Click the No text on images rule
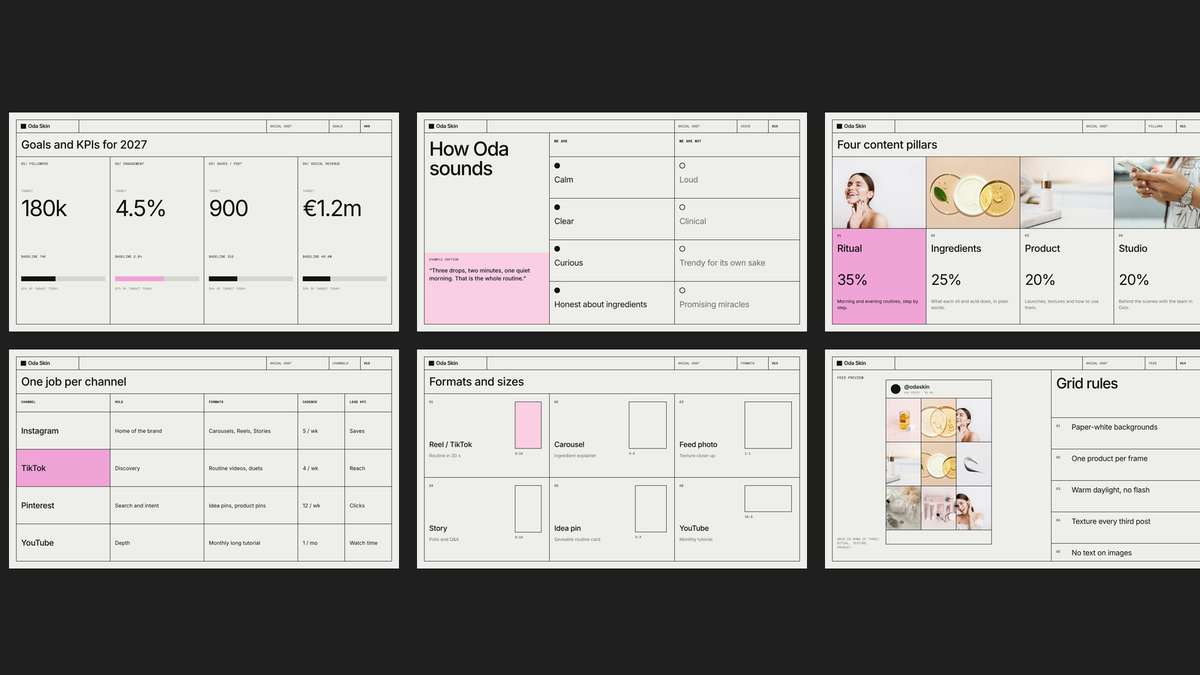1200x675 pixels. [1102, 553]
